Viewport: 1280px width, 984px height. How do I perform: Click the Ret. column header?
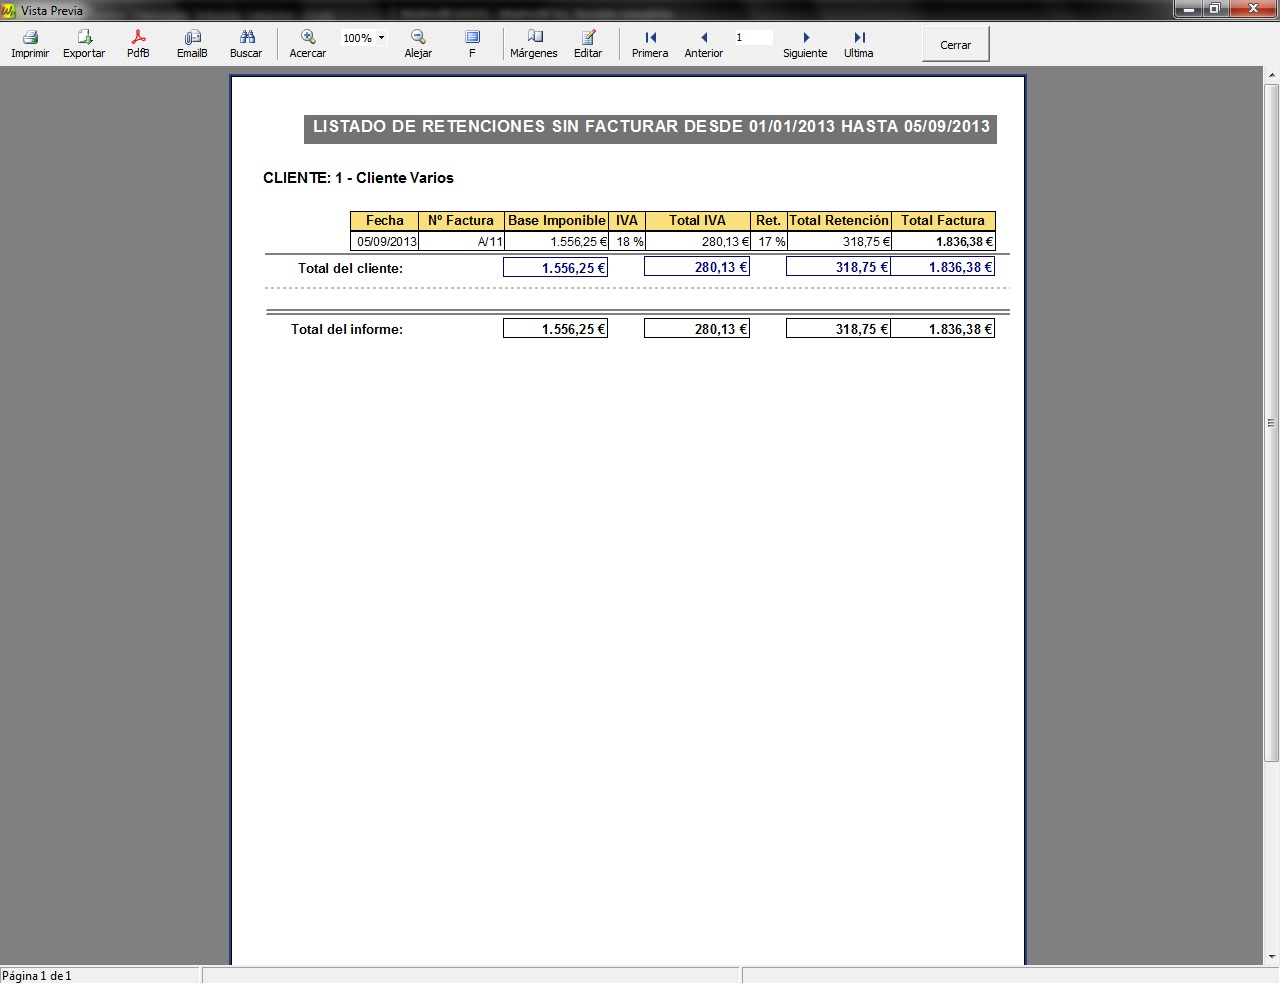click(769, 221)
